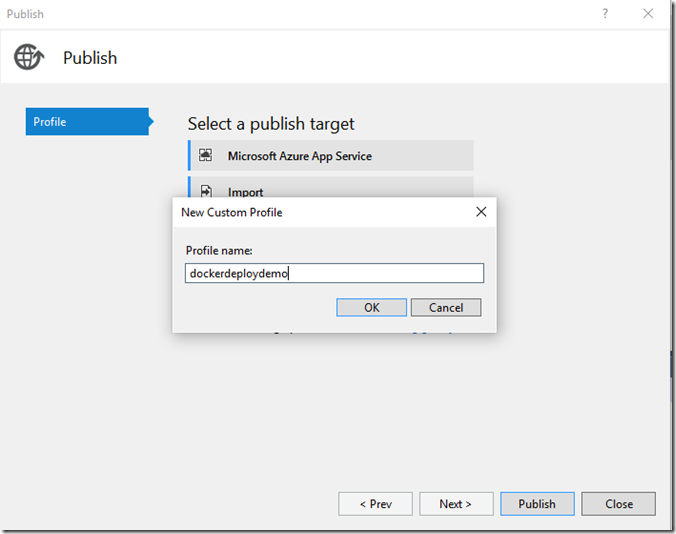Click inside the Profile name text field
676x534 pixels.
[334, 273]
